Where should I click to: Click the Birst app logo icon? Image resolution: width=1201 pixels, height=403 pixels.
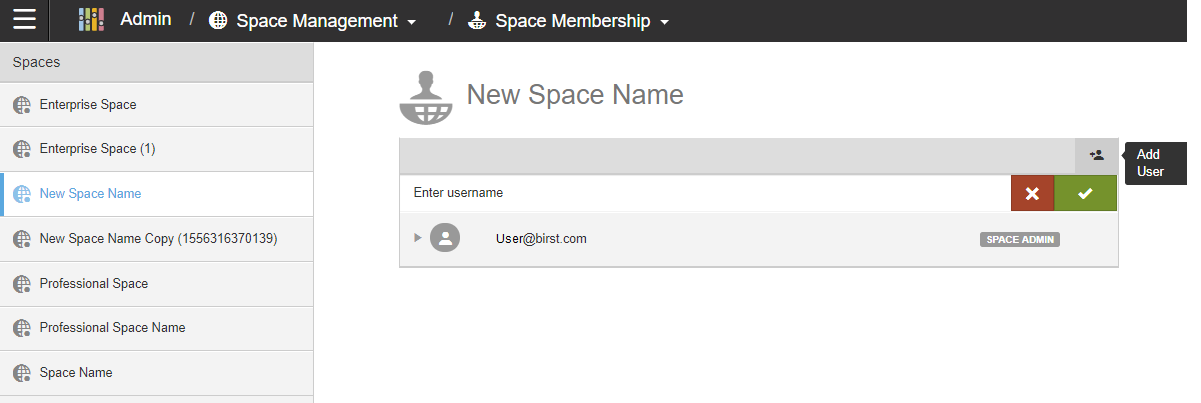pyautogui.click(x=91, y=20)
